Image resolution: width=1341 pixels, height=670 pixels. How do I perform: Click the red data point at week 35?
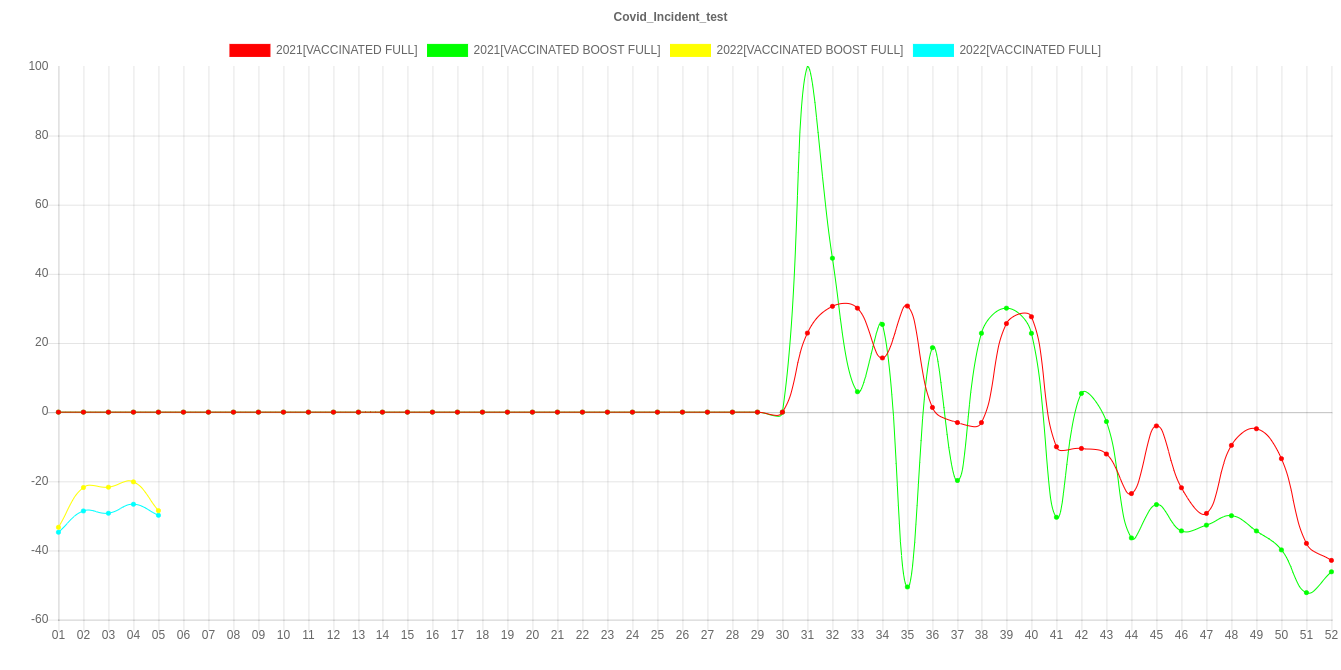(x=907, y=306)
